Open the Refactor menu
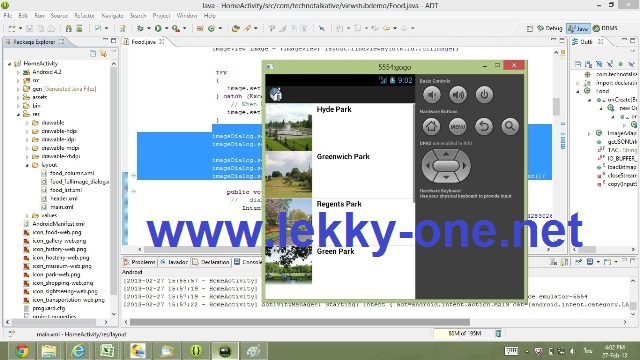This screenshot has height=360, width=640. coord(84,16)
